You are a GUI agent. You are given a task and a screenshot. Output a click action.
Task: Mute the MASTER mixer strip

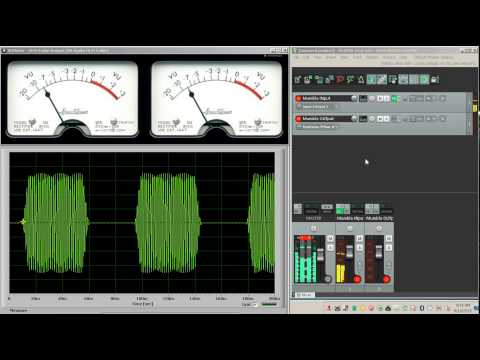330,238
